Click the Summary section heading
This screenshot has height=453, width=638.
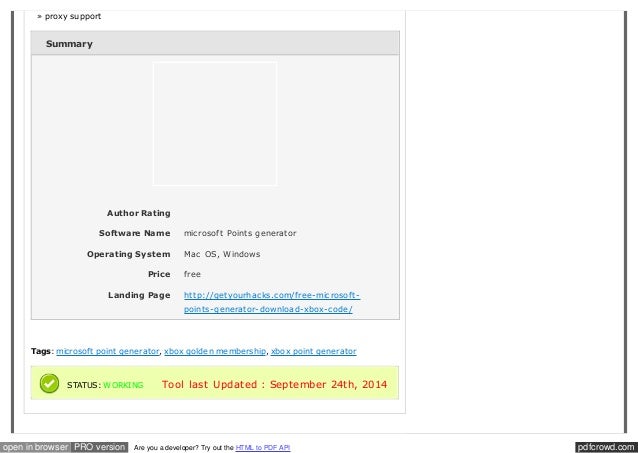pyautogui.click(x=69, y=44)
